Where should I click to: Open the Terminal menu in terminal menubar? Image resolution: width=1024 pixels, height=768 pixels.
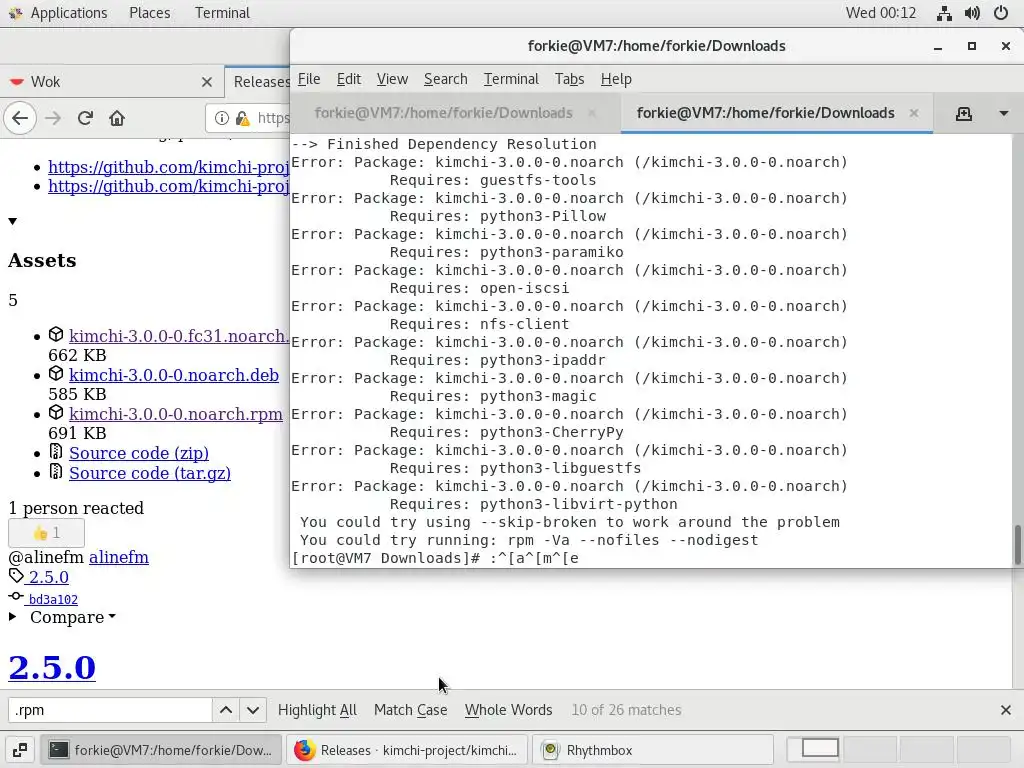511,79
